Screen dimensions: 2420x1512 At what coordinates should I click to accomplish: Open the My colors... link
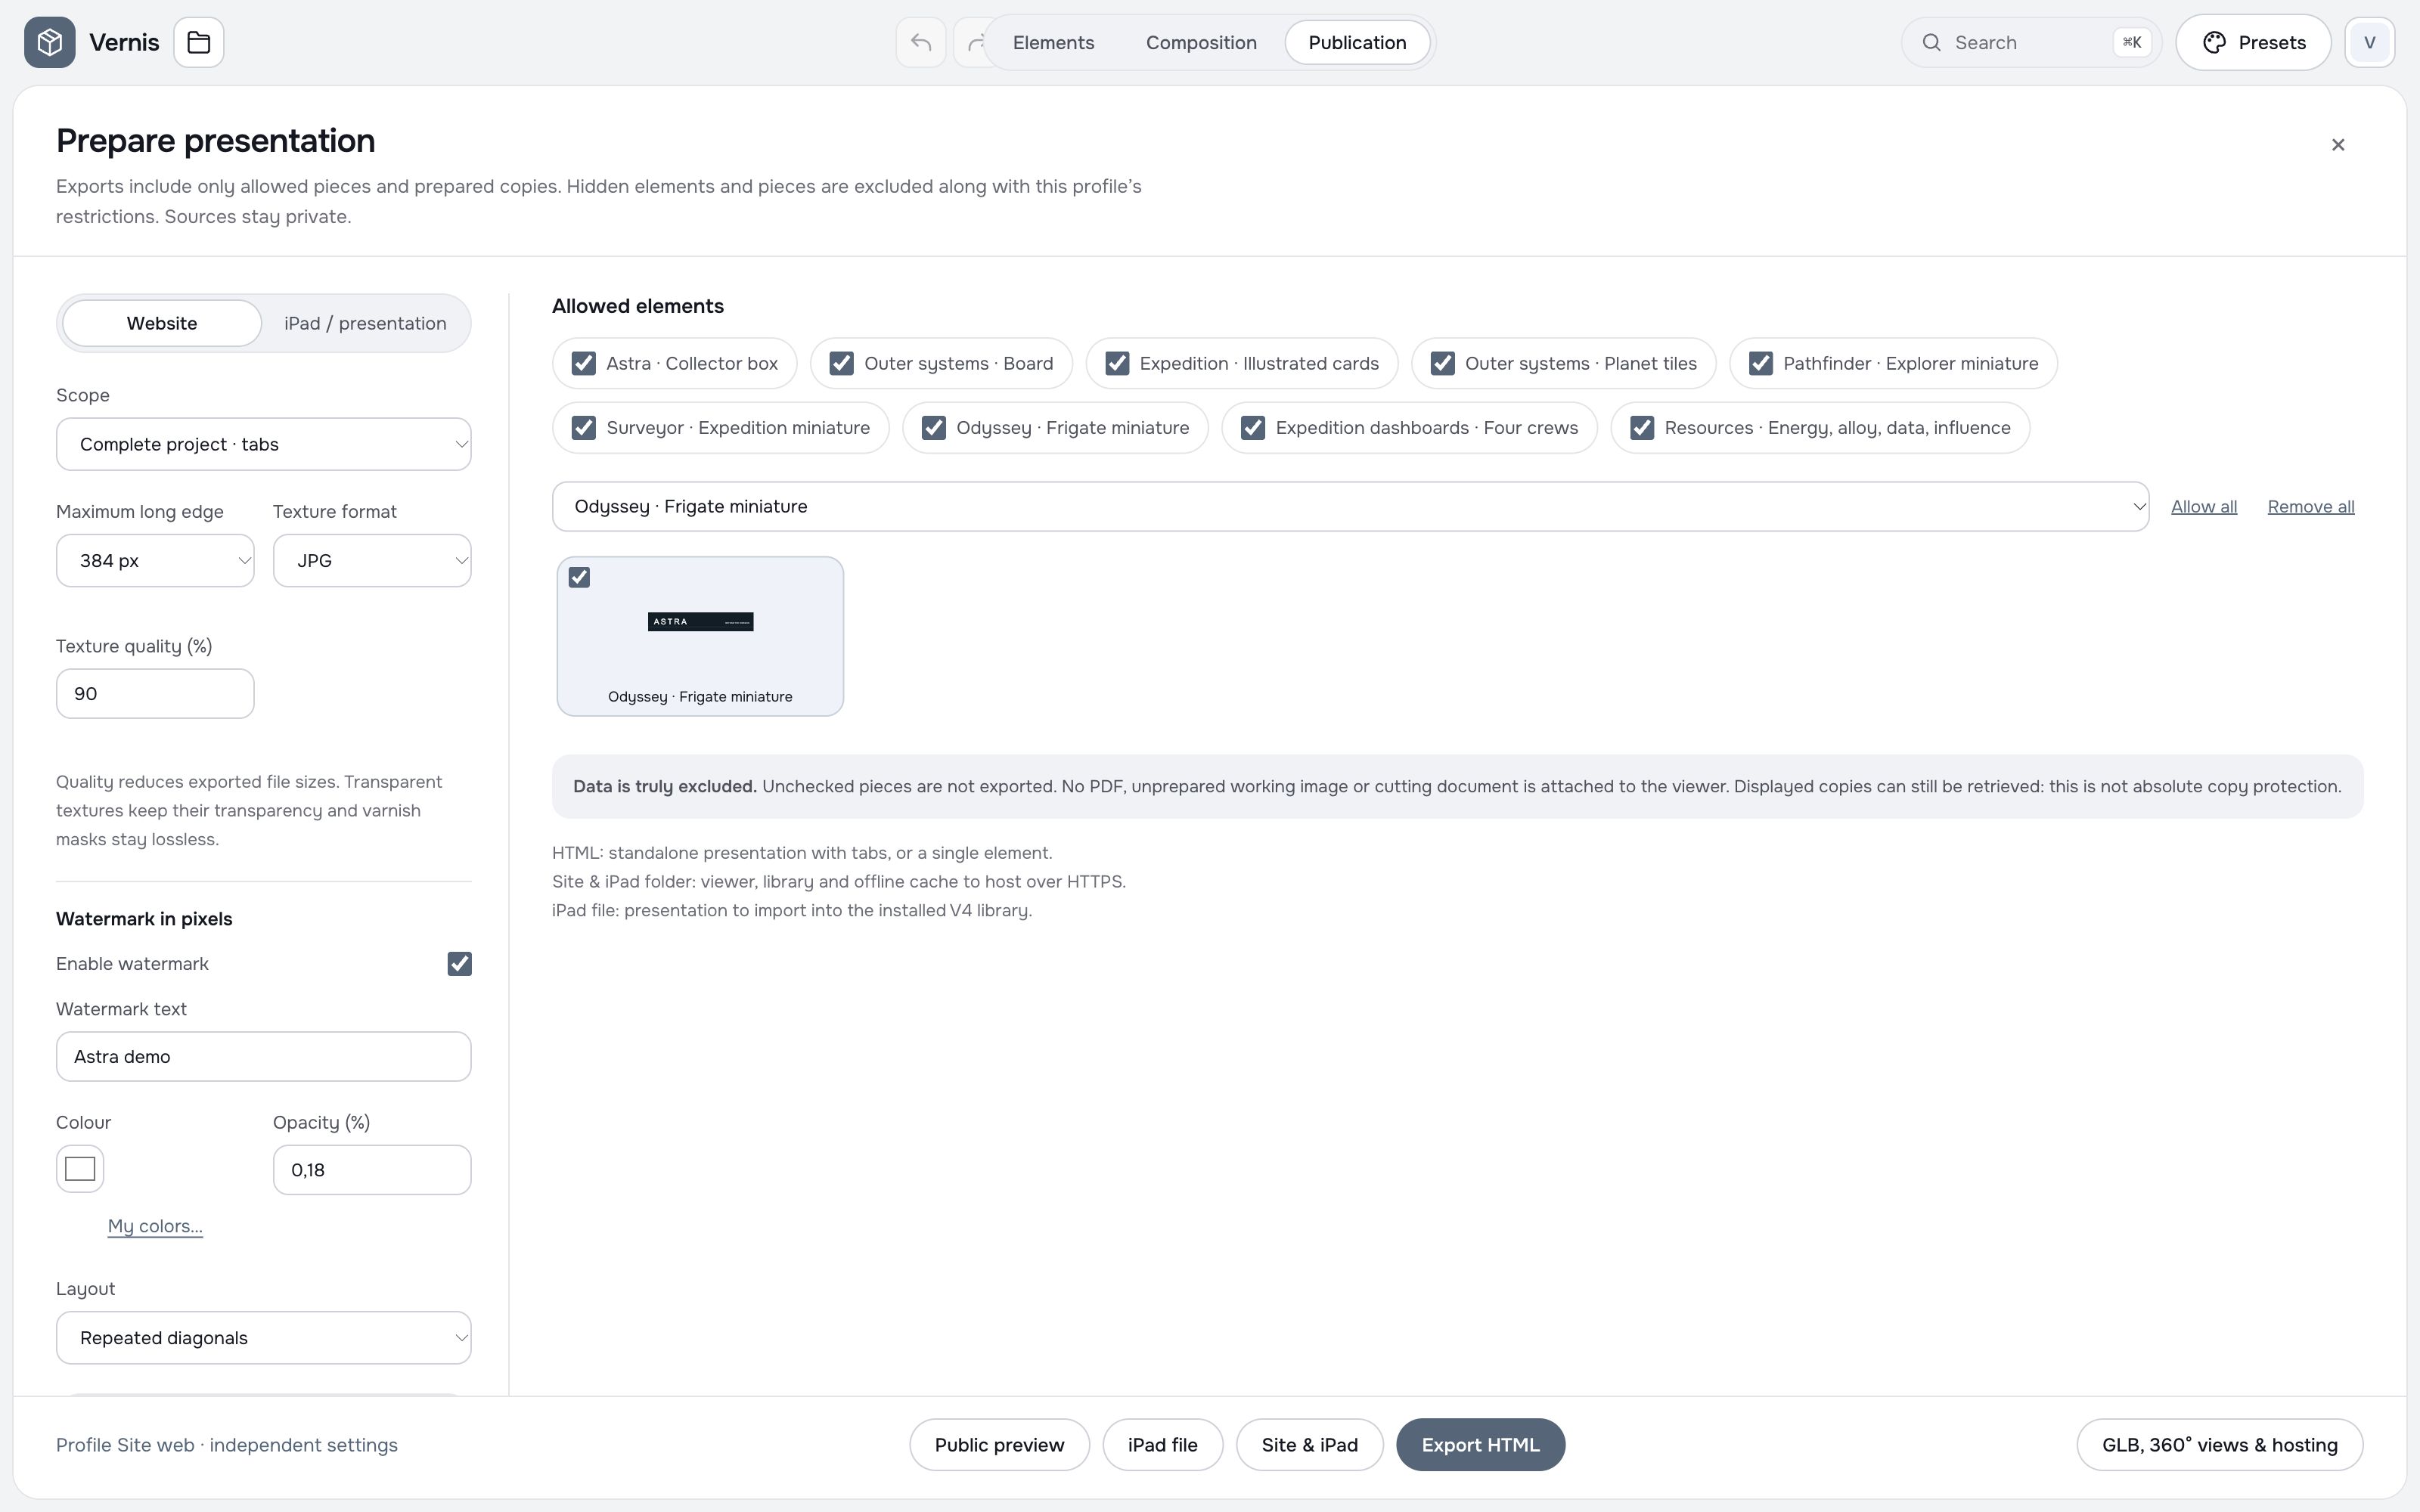click(155, 1226)
